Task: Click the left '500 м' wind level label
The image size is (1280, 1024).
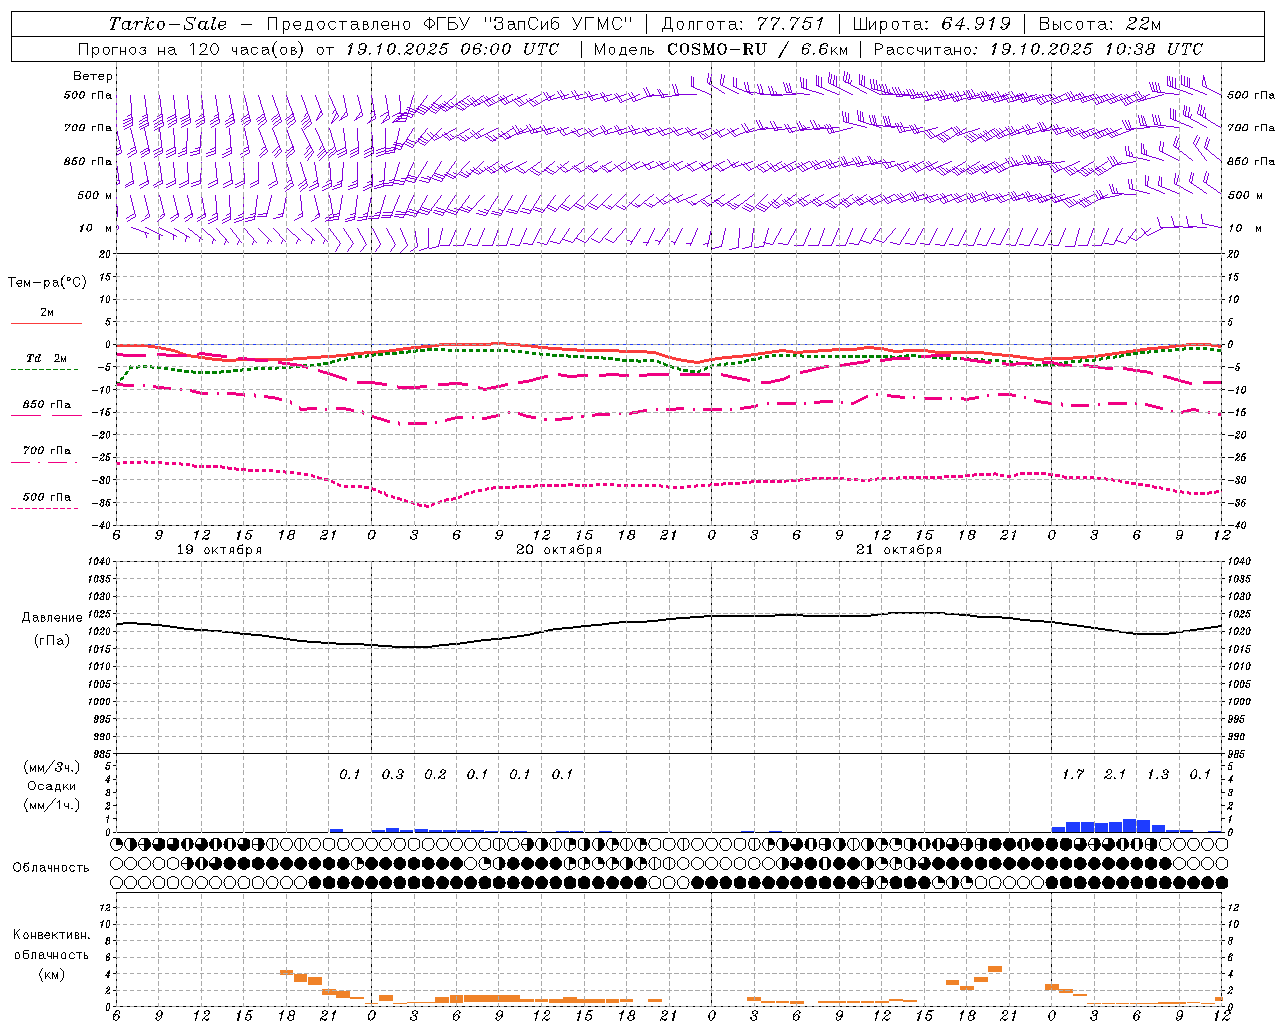Action: (x=95, y=195)
